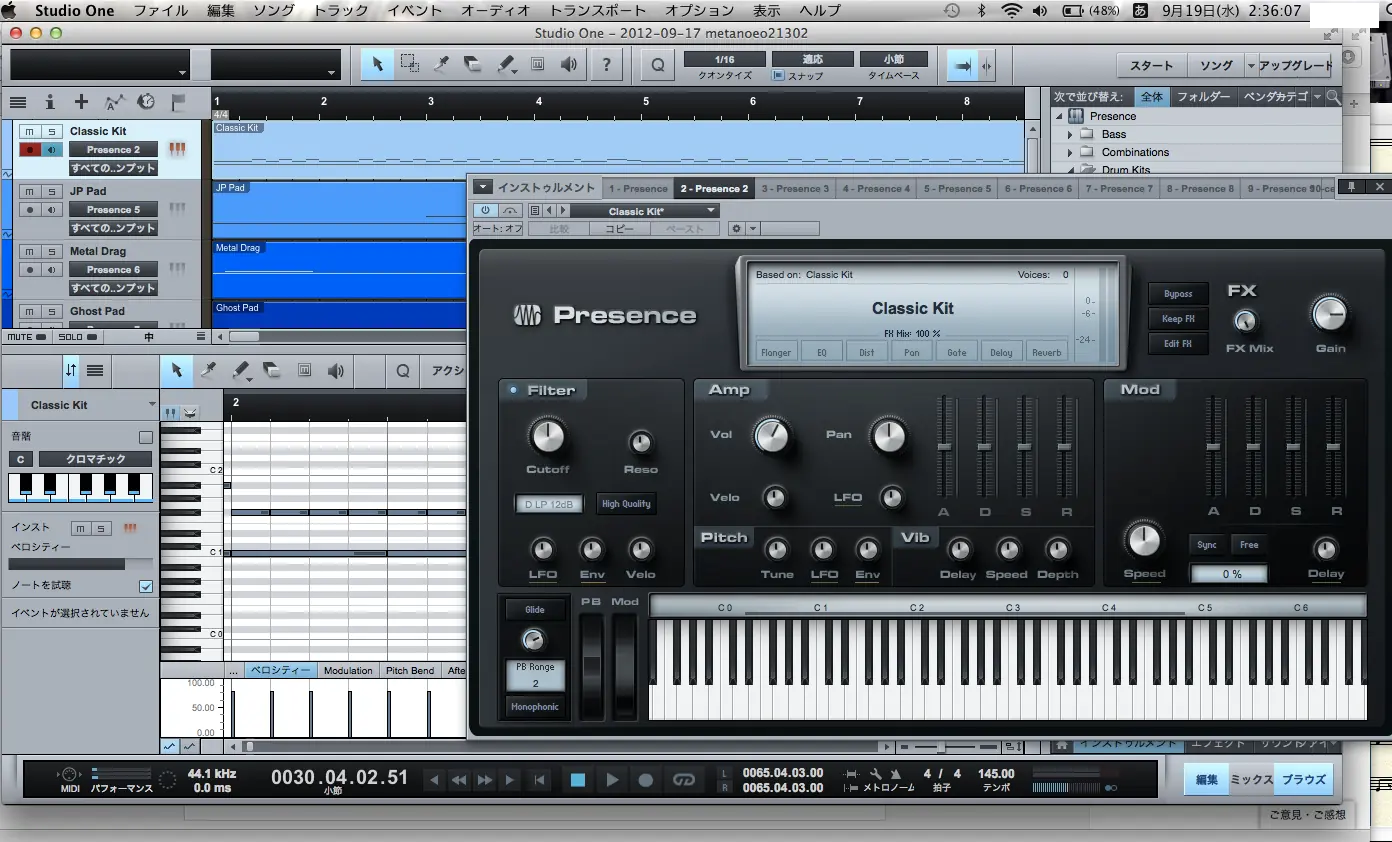Toggle the スナップ snap checkbox
Image resolution: width=1392 pixels, height=842 pixels.
(778, 76)
